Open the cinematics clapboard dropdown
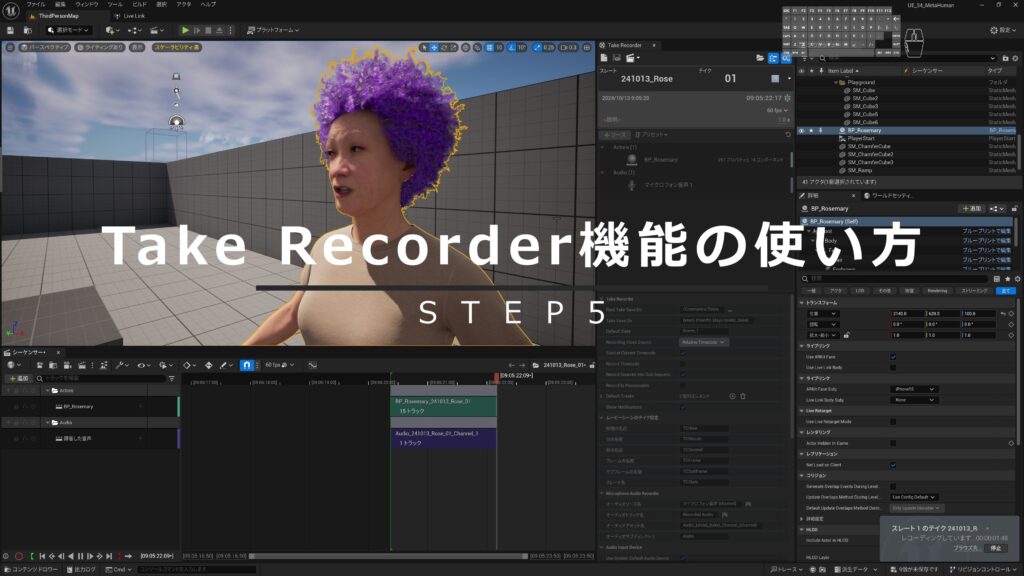 point(155,30)
